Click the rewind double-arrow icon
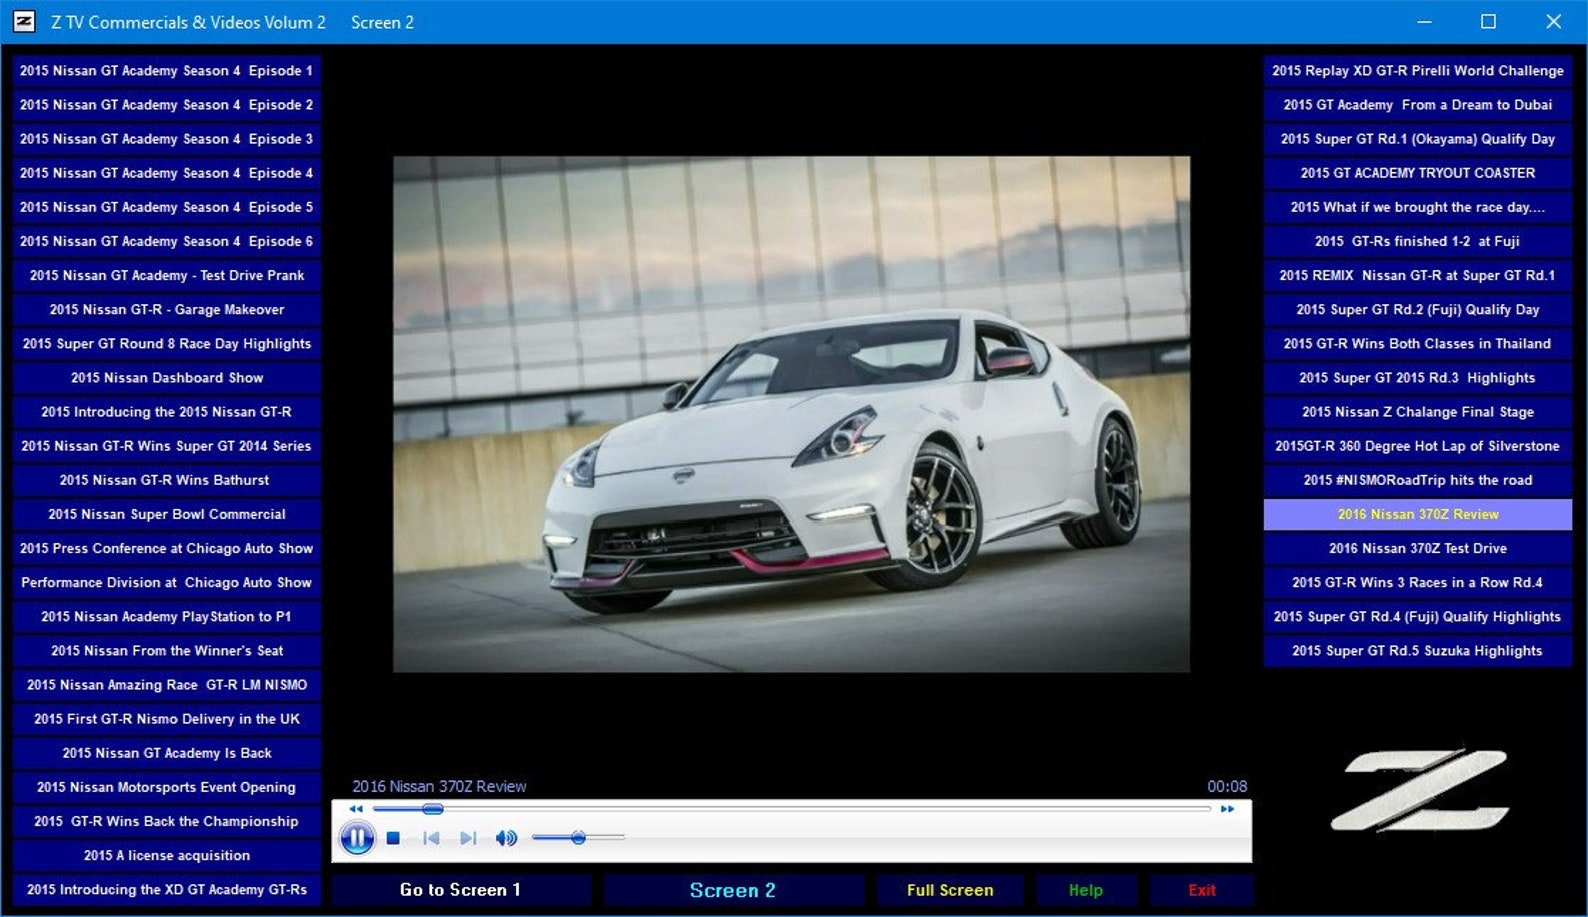This screenshot has height=917, width=1588. 356,809
